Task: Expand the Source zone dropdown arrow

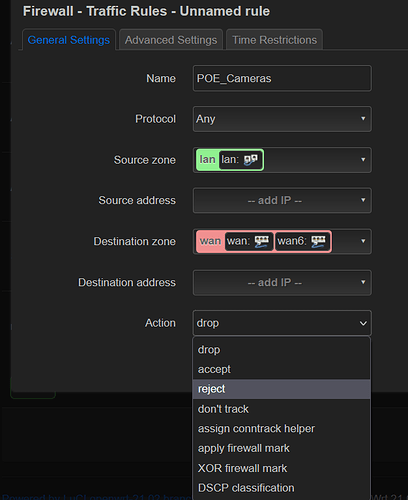Action: point(363,160)
